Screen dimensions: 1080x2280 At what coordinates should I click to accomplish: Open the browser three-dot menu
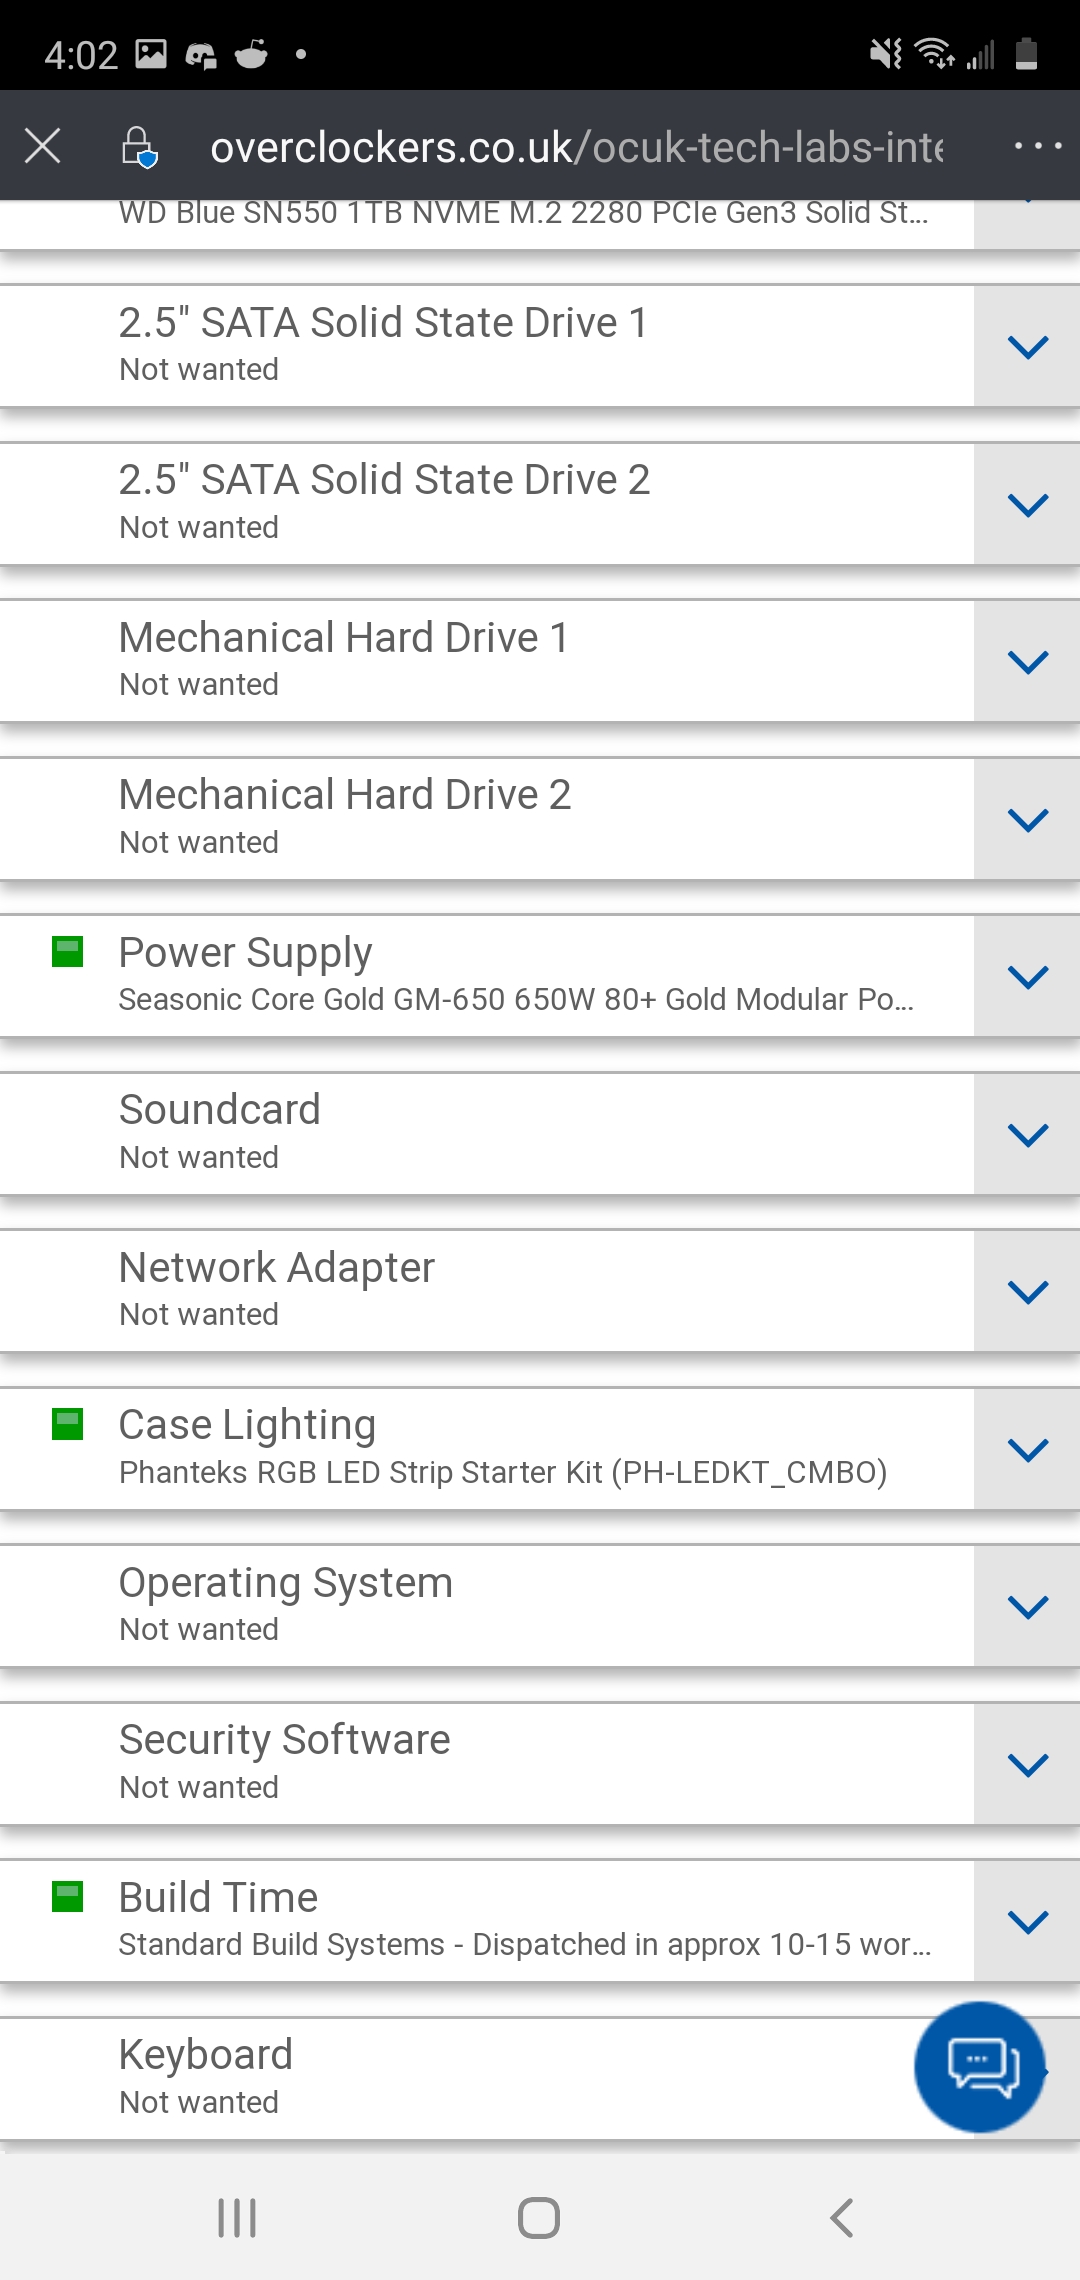pos(1037,146)
